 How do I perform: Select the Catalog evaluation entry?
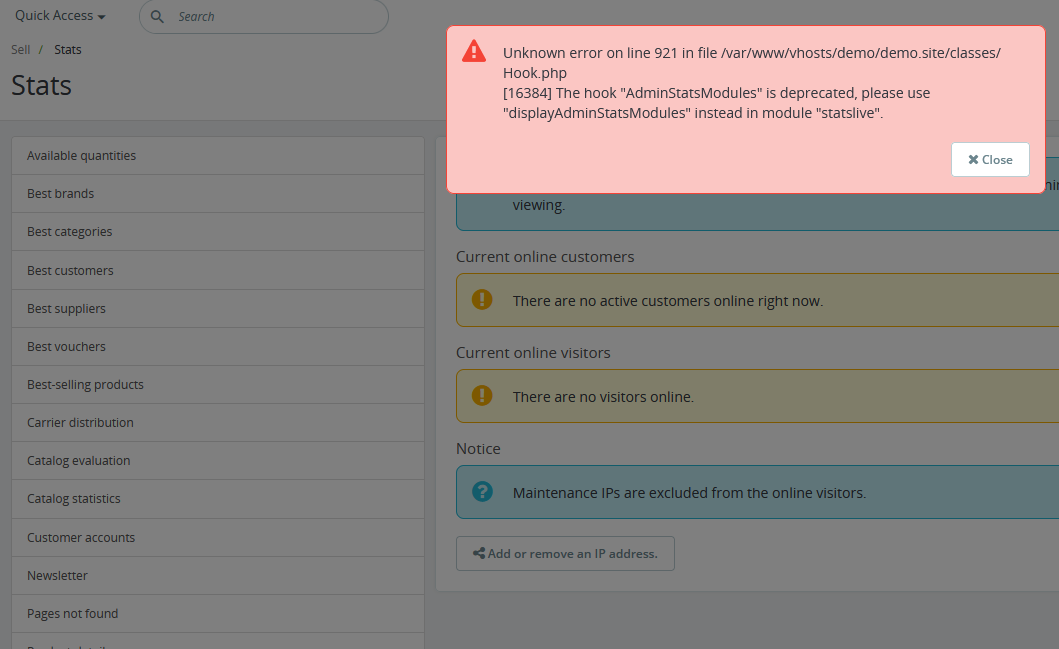click(x=78, y=460)
